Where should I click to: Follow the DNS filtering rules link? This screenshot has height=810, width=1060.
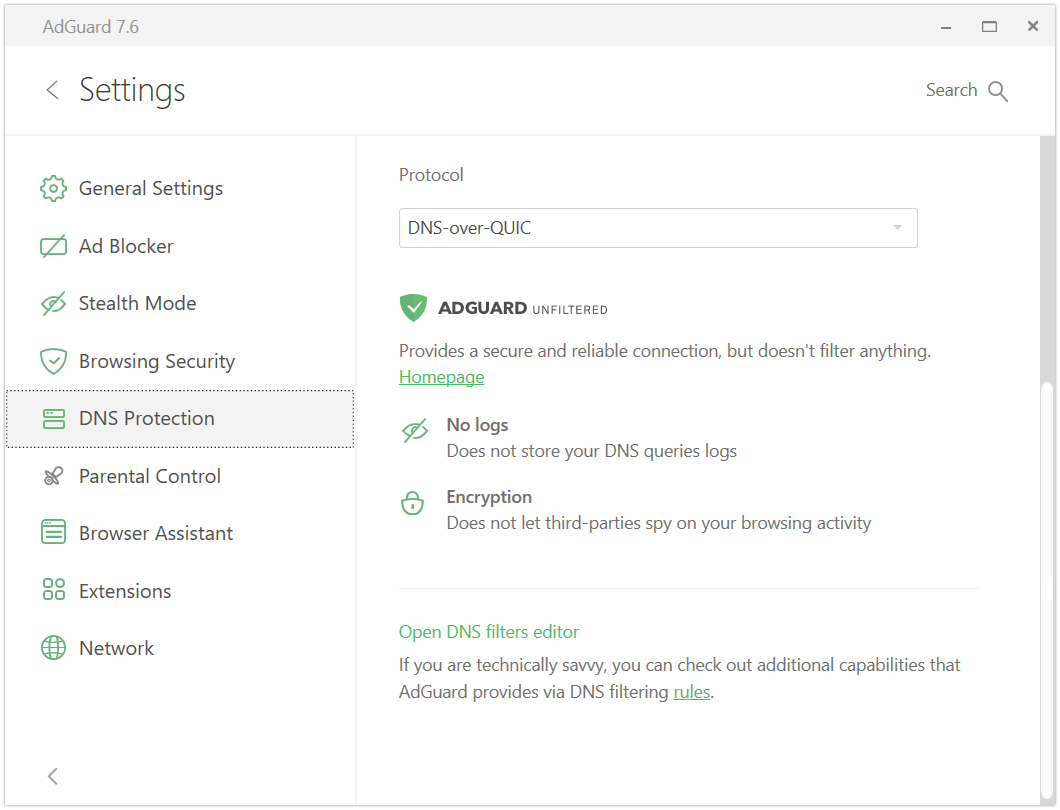click(691, 692)
